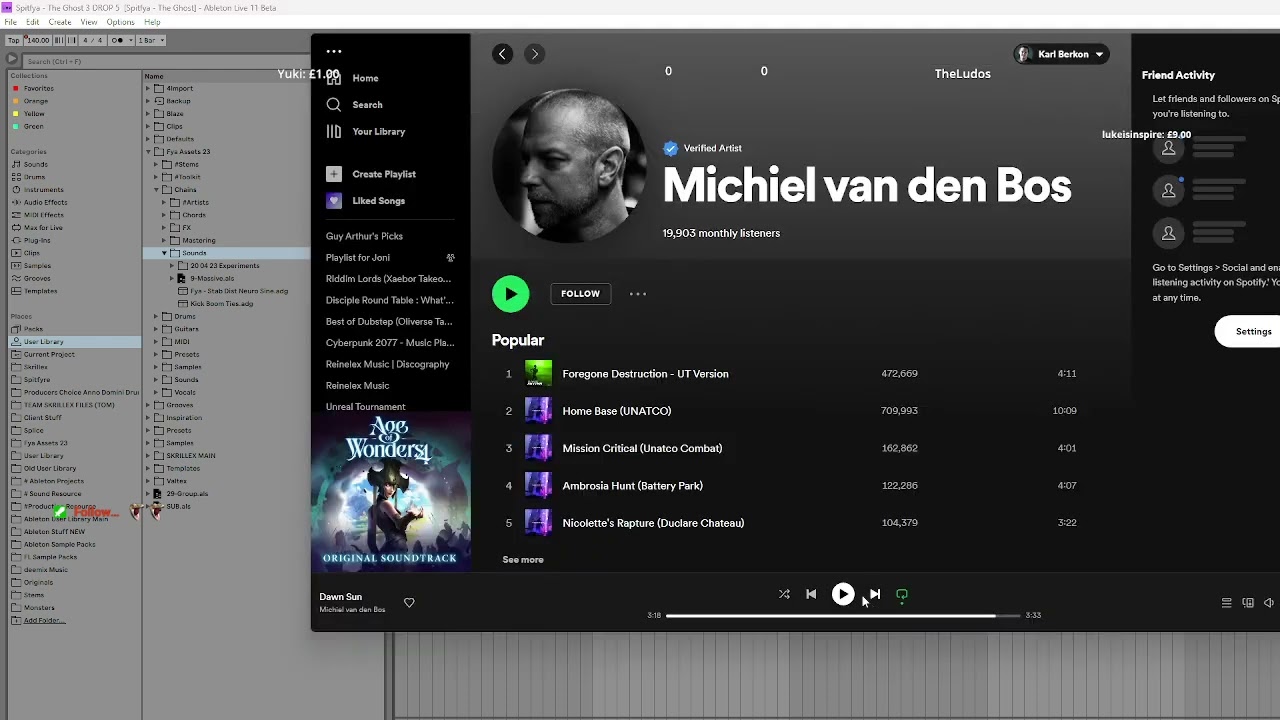Skip to next track
The height and width of the screenshot is (720, 1280).
tap(875, 594)
